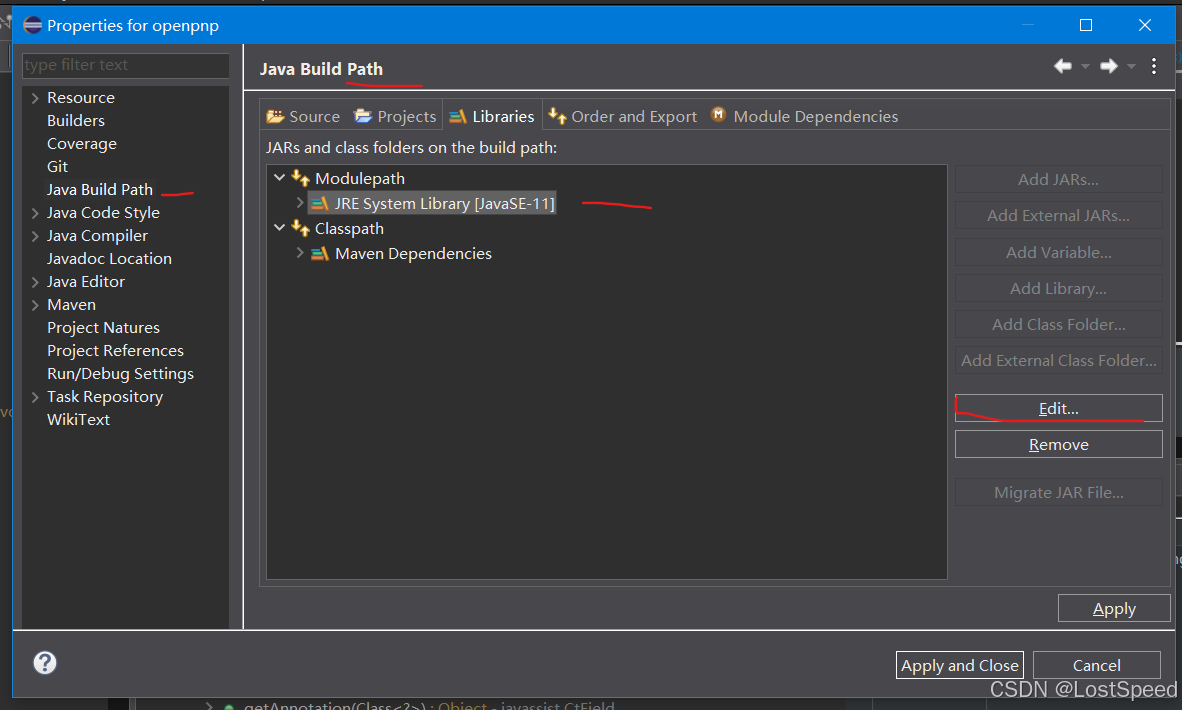Click Apply and Close
Screen dimensions: 1182x710
(959, 664)
